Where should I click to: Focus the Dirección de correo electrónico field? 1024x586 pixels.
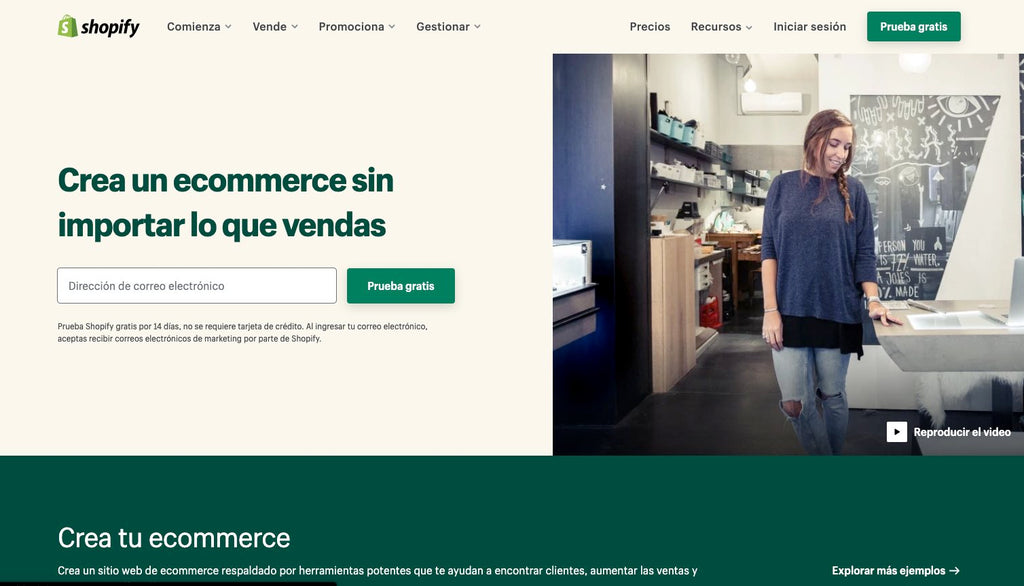click(197, 285)
